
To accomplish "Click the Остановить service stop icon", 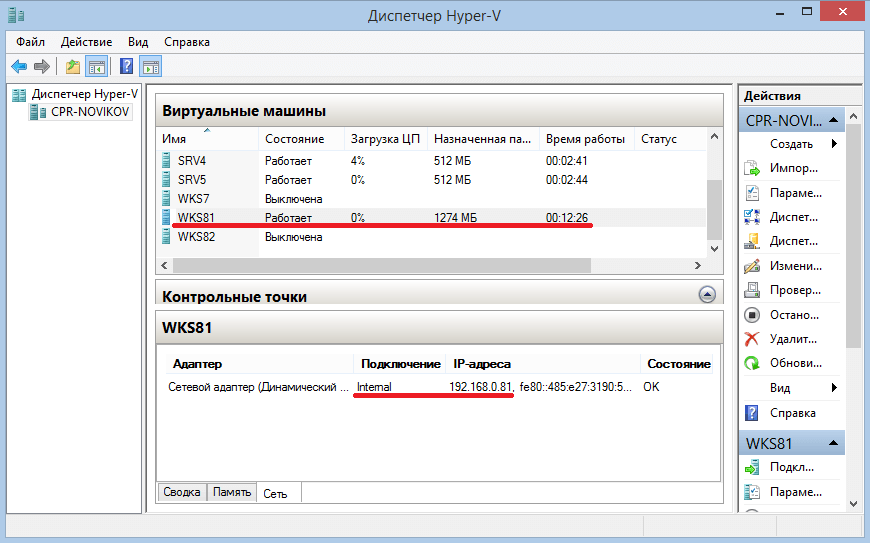I will coord(752,315).
